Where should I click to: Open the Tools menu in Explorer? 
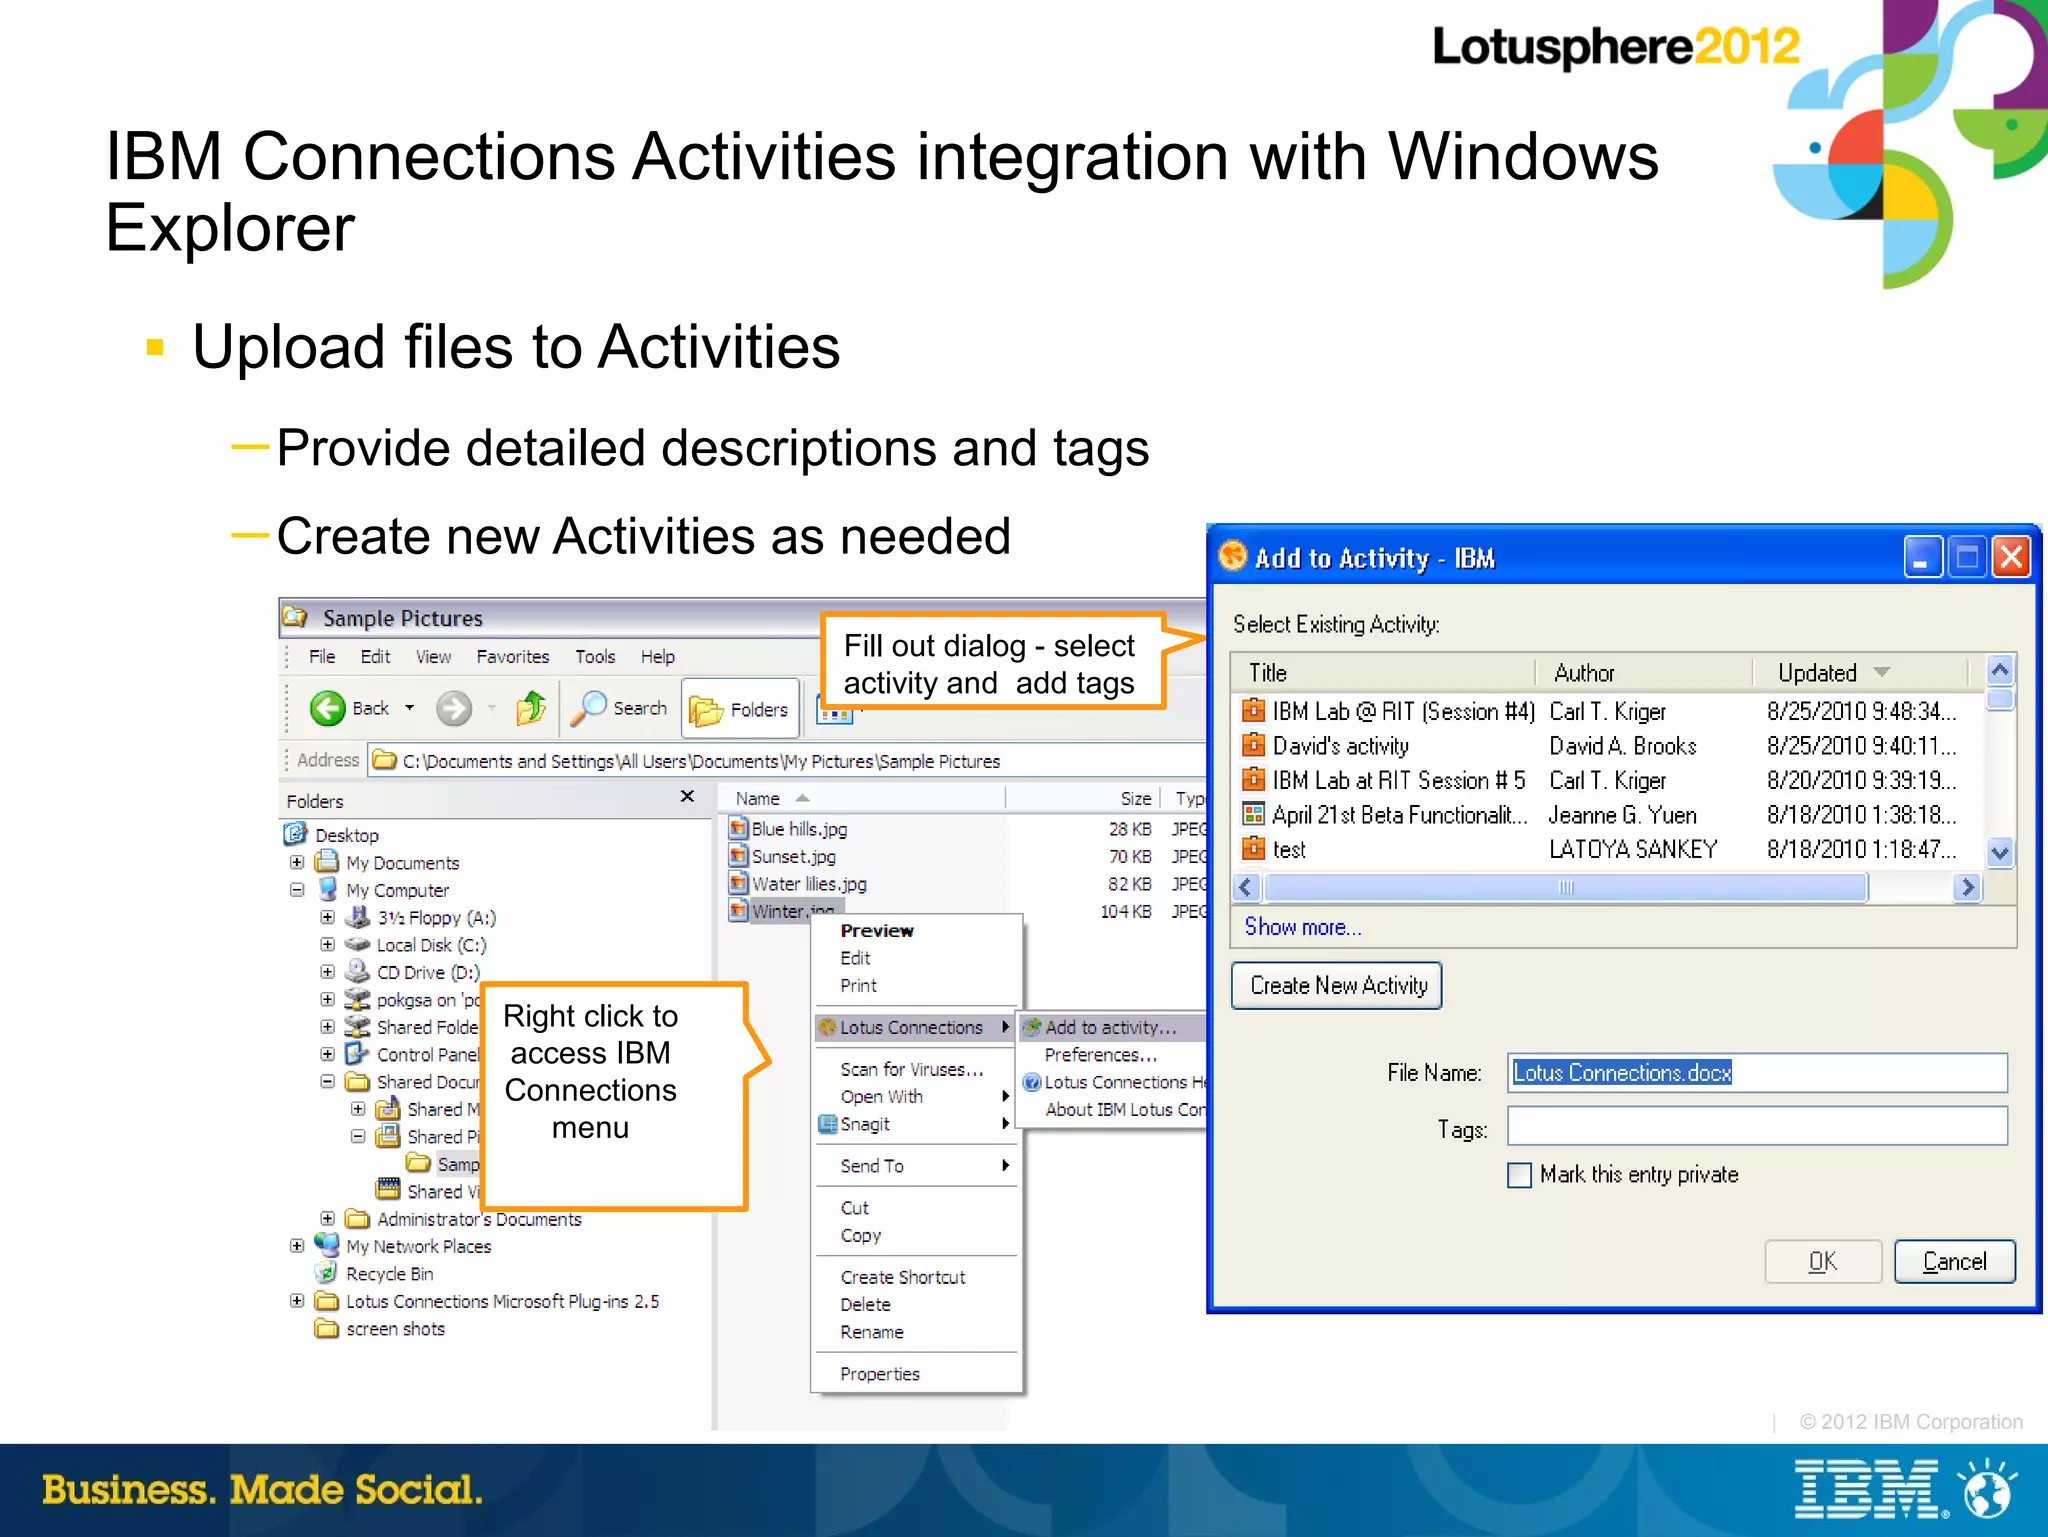[595, 657]
